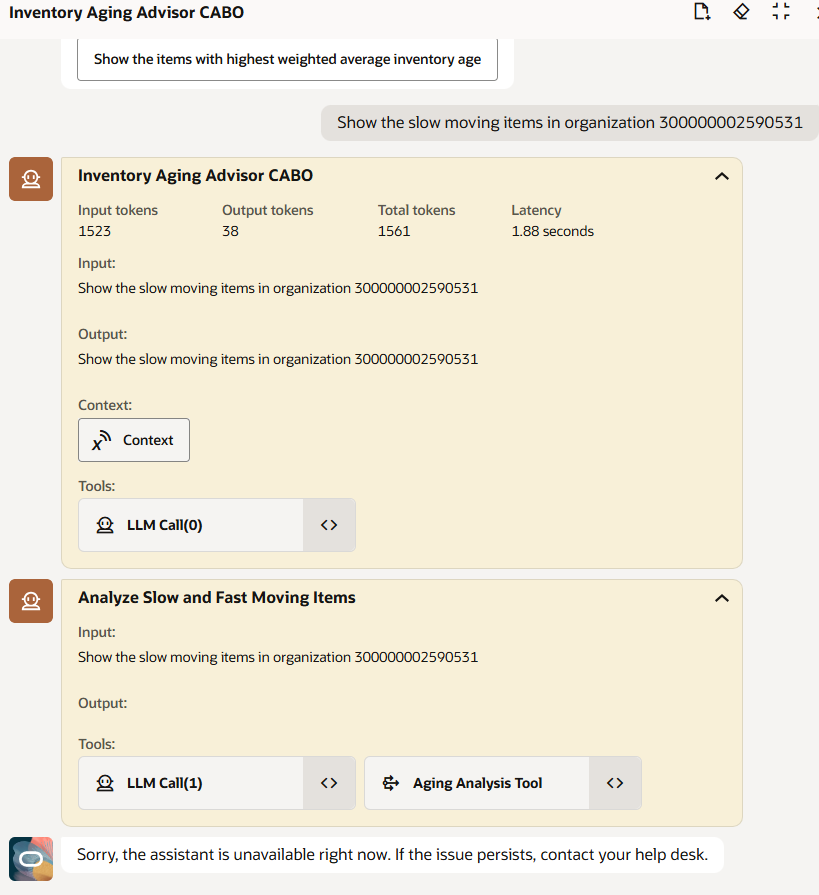Viewport: 819px width, 895px height.
Task: Open the Aging Analysis Tool entry
Action: pyautogui.click(x=477, y=783)
